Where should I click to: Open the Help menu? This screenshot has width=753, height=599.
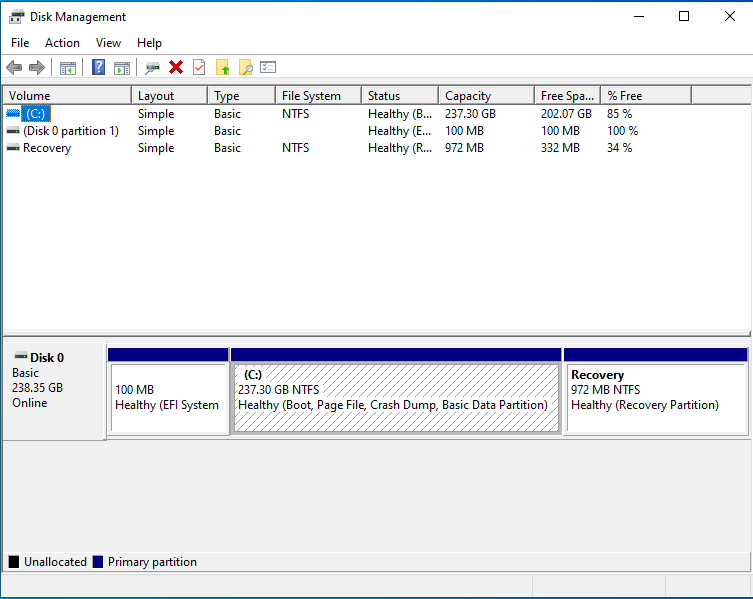149,43
